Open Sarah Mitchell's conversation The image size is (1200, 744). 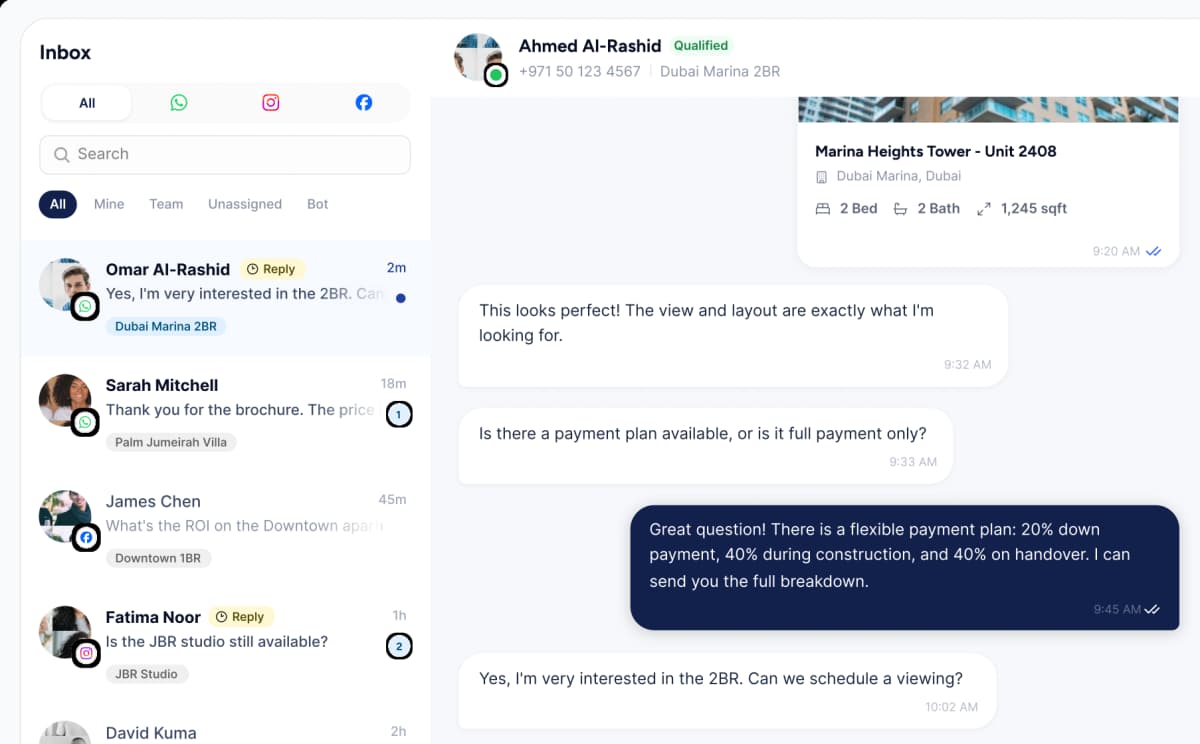[x=226, y=414]
